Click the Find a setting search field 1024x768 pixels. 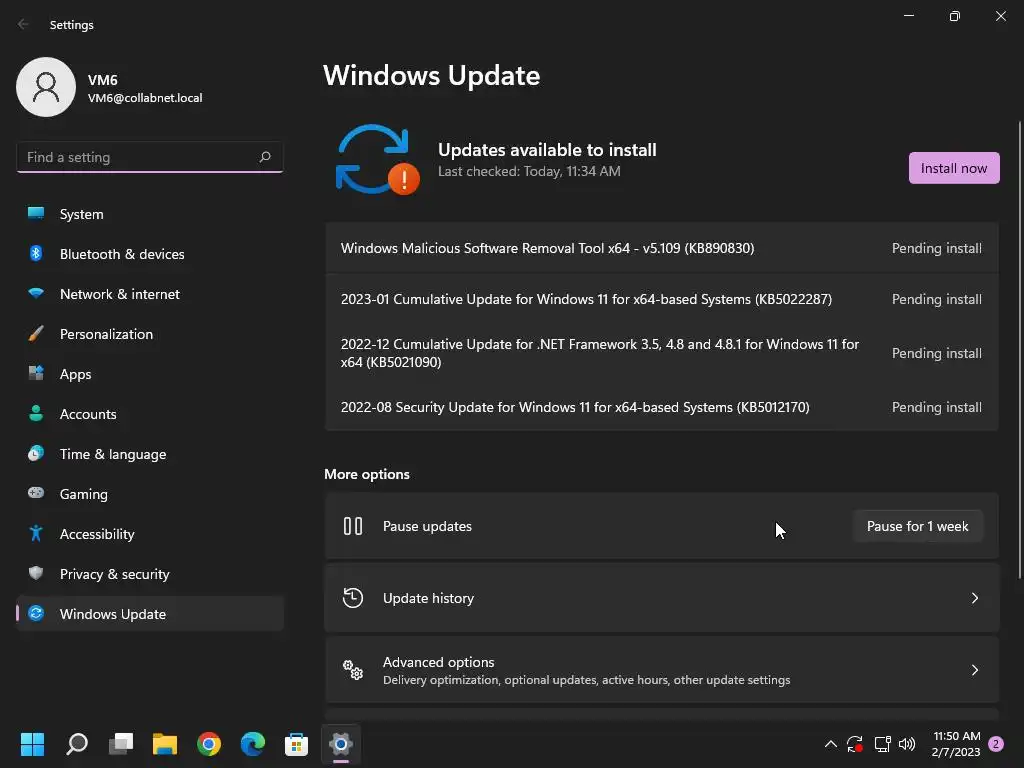coord(150,157)
